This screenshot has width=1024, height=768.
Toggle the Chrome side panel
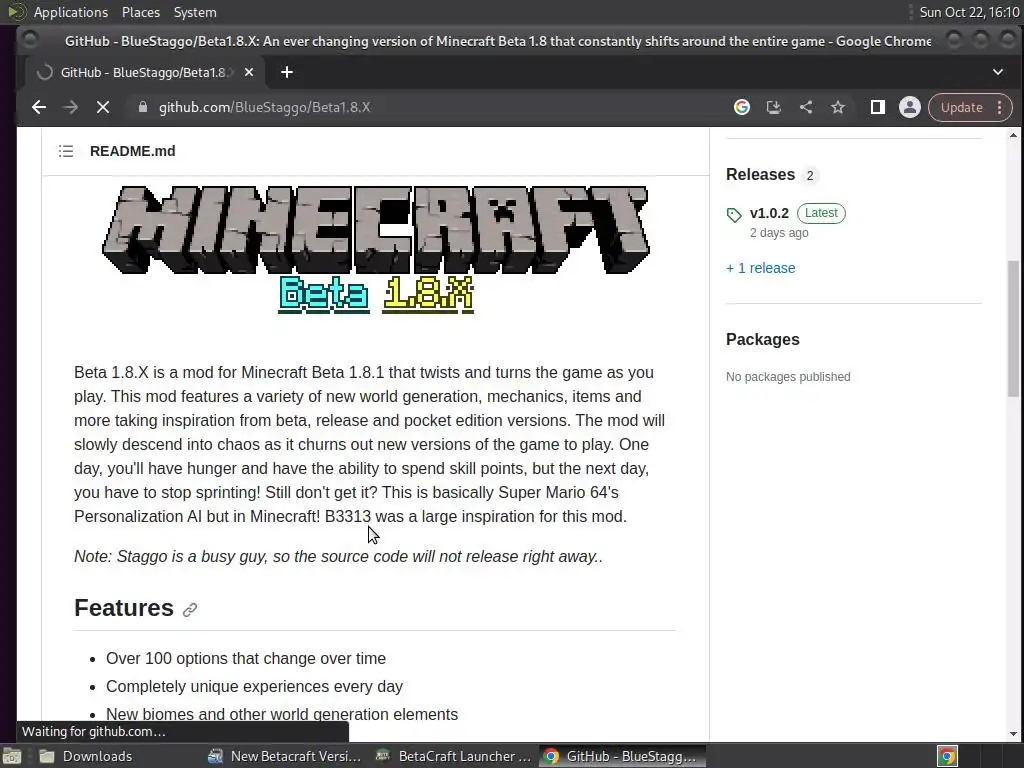pyautogui.click(x=878, y=107)
